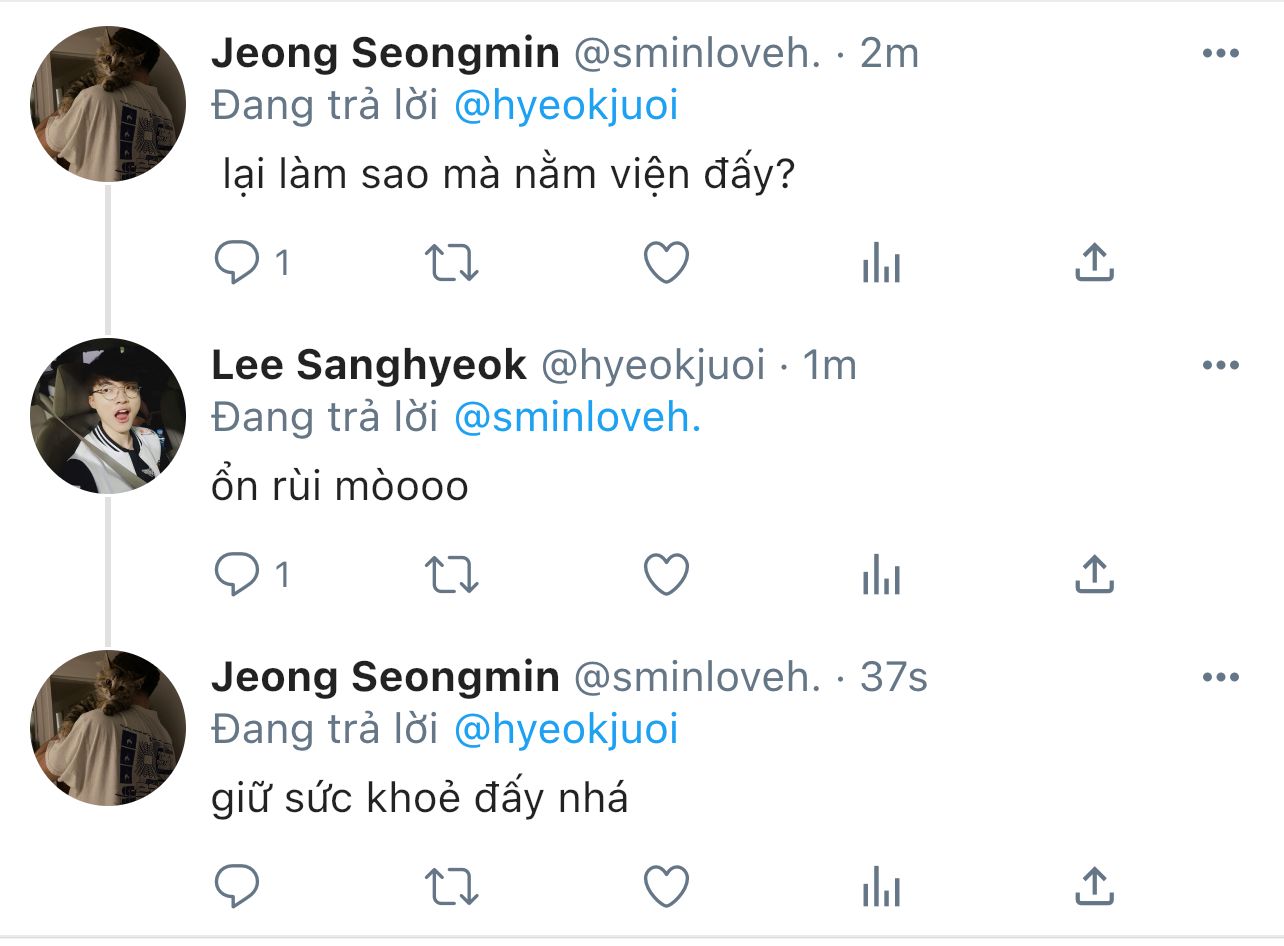Retweet Lee Sanghyeok's tweet

click(x=452, y=575)
